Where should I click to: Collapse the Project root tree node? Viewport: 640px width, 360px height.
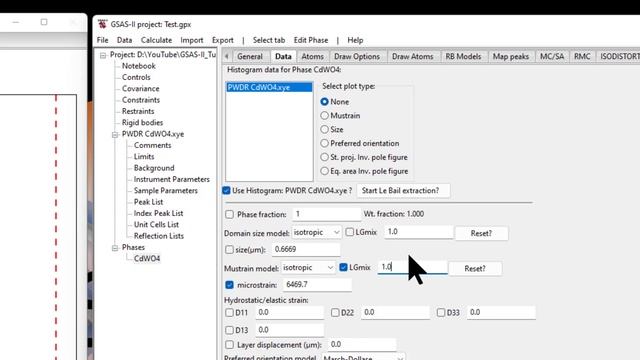click(x=103, y=55)
